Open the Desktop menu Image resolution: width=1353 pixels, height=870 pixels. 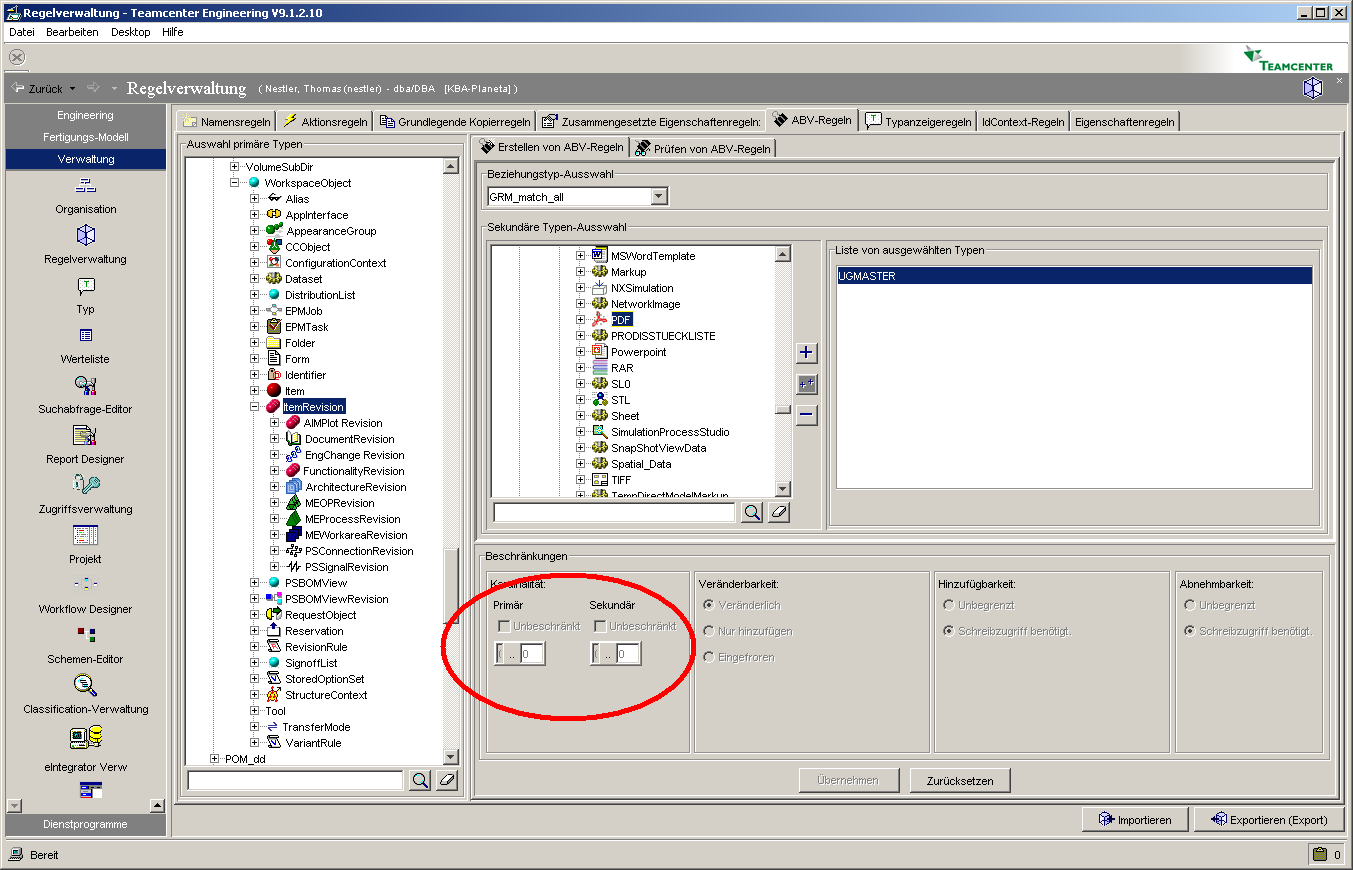coord(131,32)
